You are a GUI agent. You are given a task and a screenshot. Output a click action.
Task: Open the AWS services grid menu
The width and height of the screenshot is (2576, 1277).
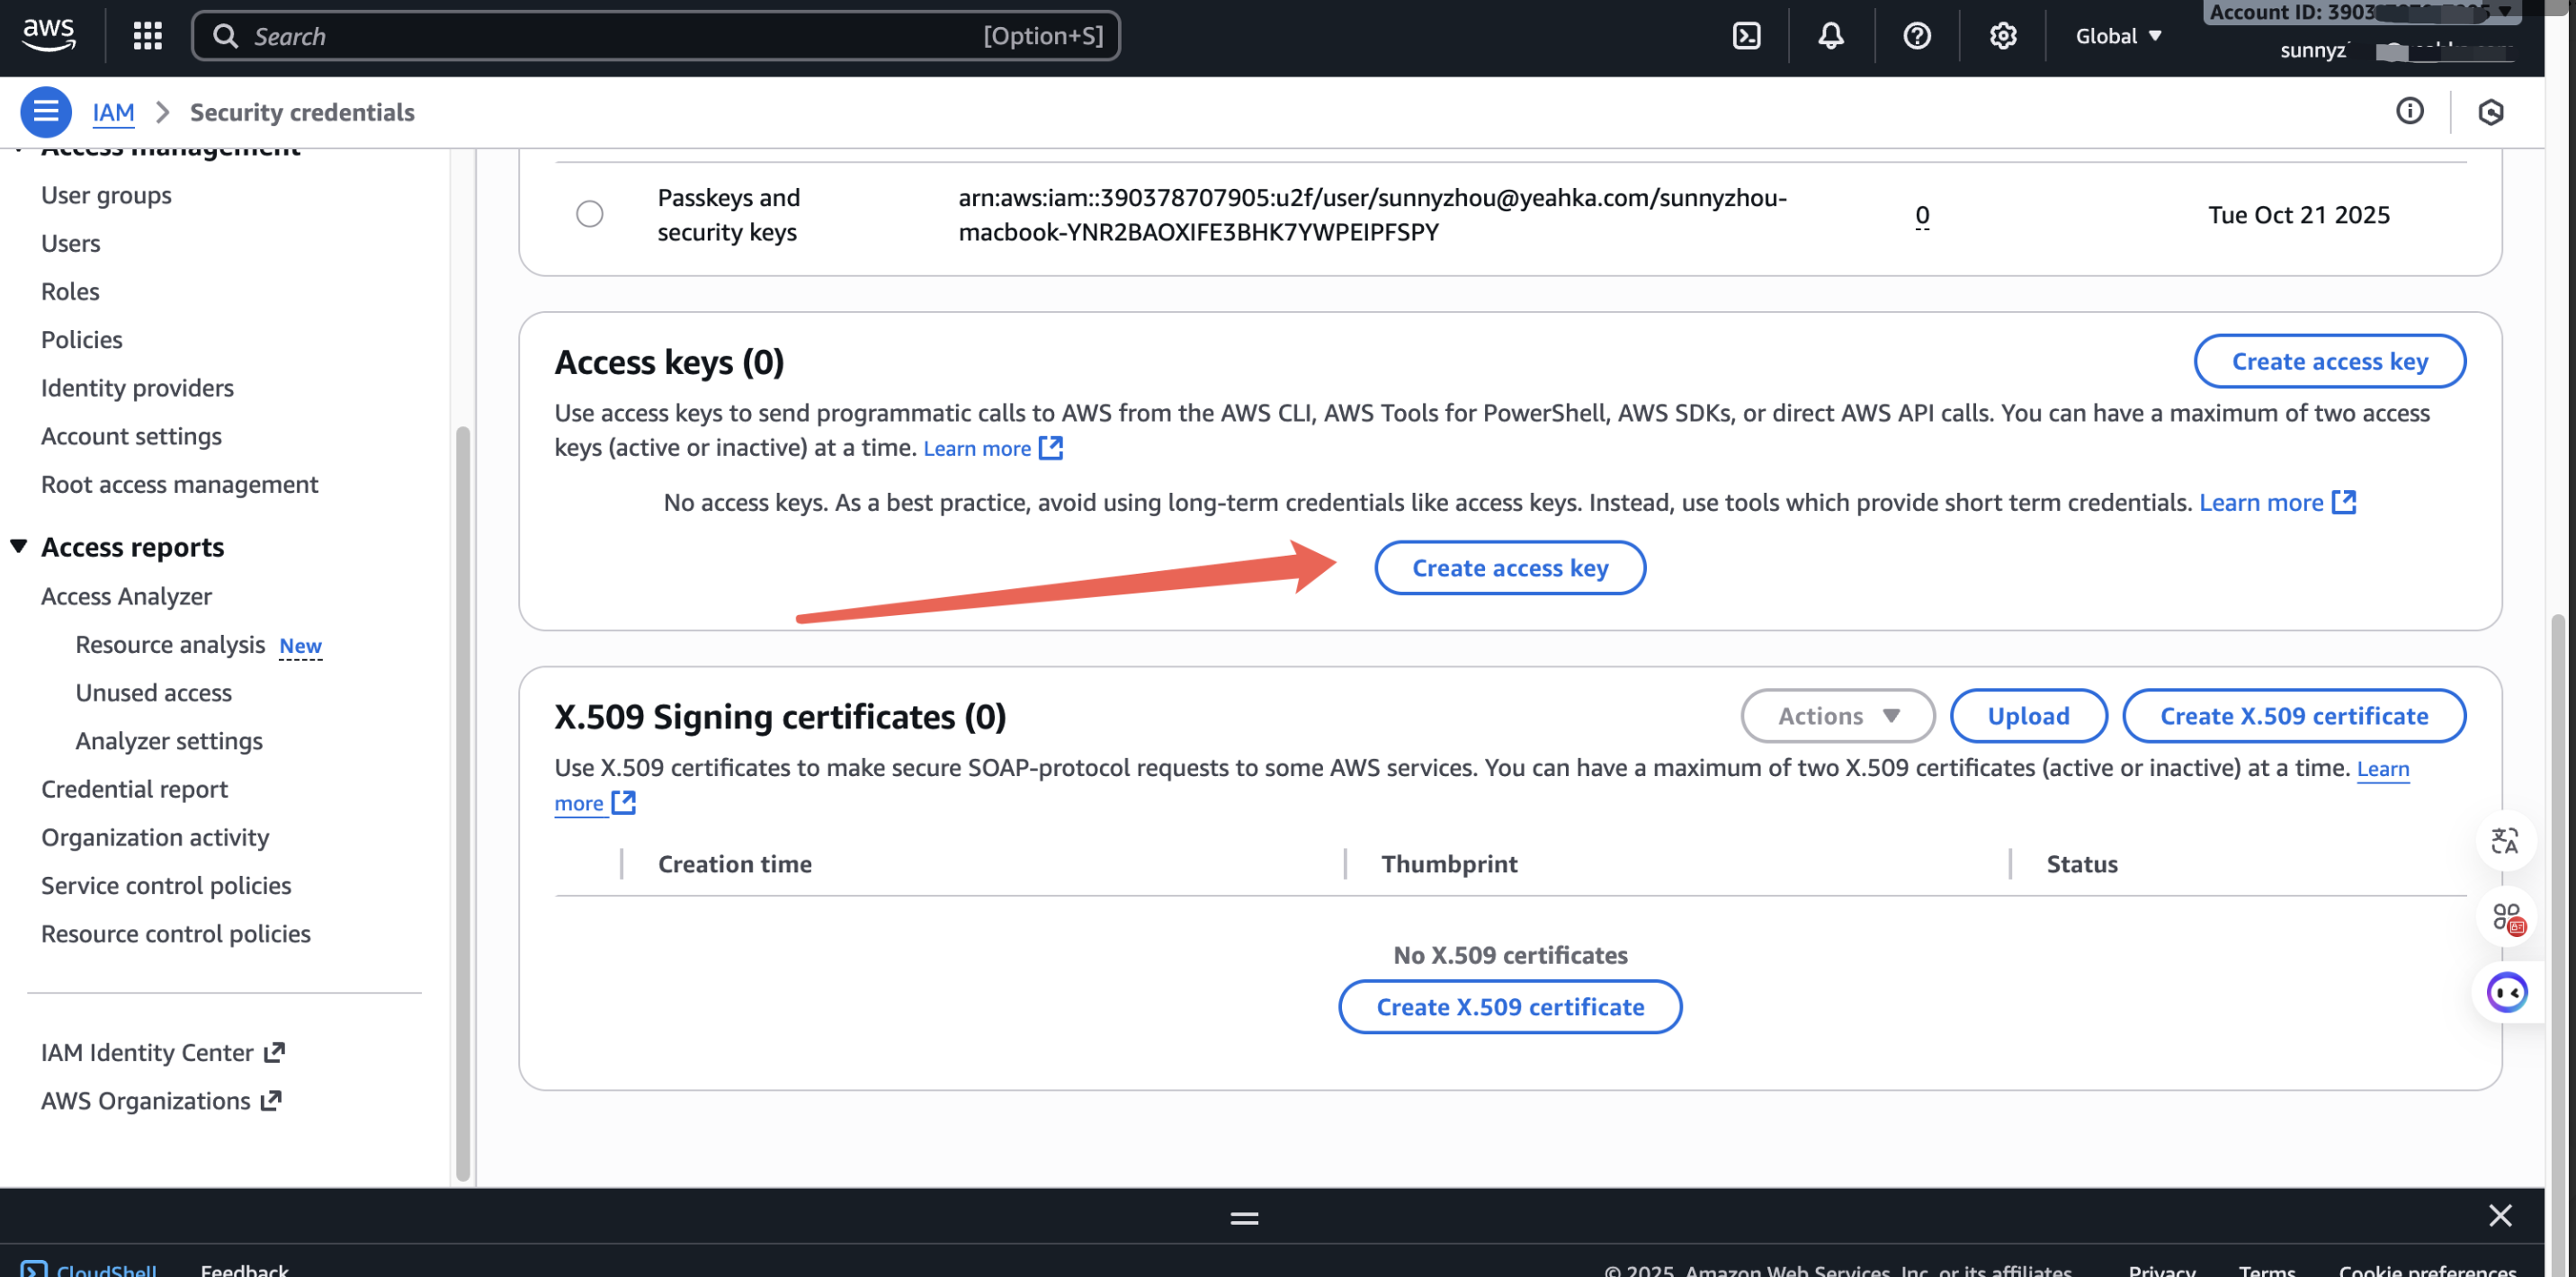(147, 36)
